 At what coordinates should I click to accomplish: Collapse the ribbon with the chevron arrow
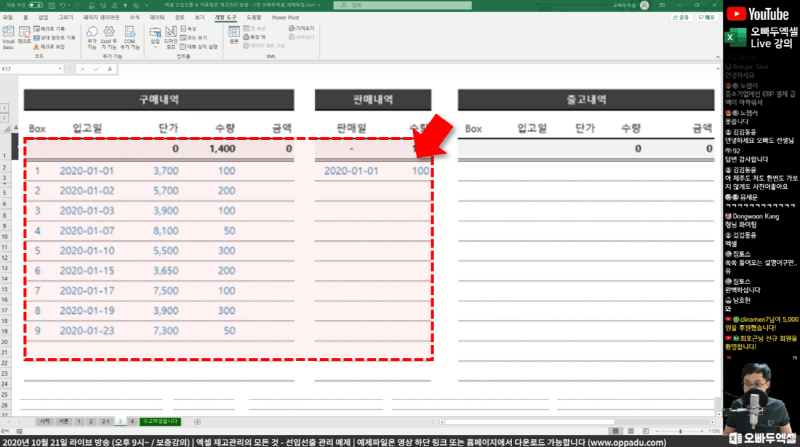717,57
